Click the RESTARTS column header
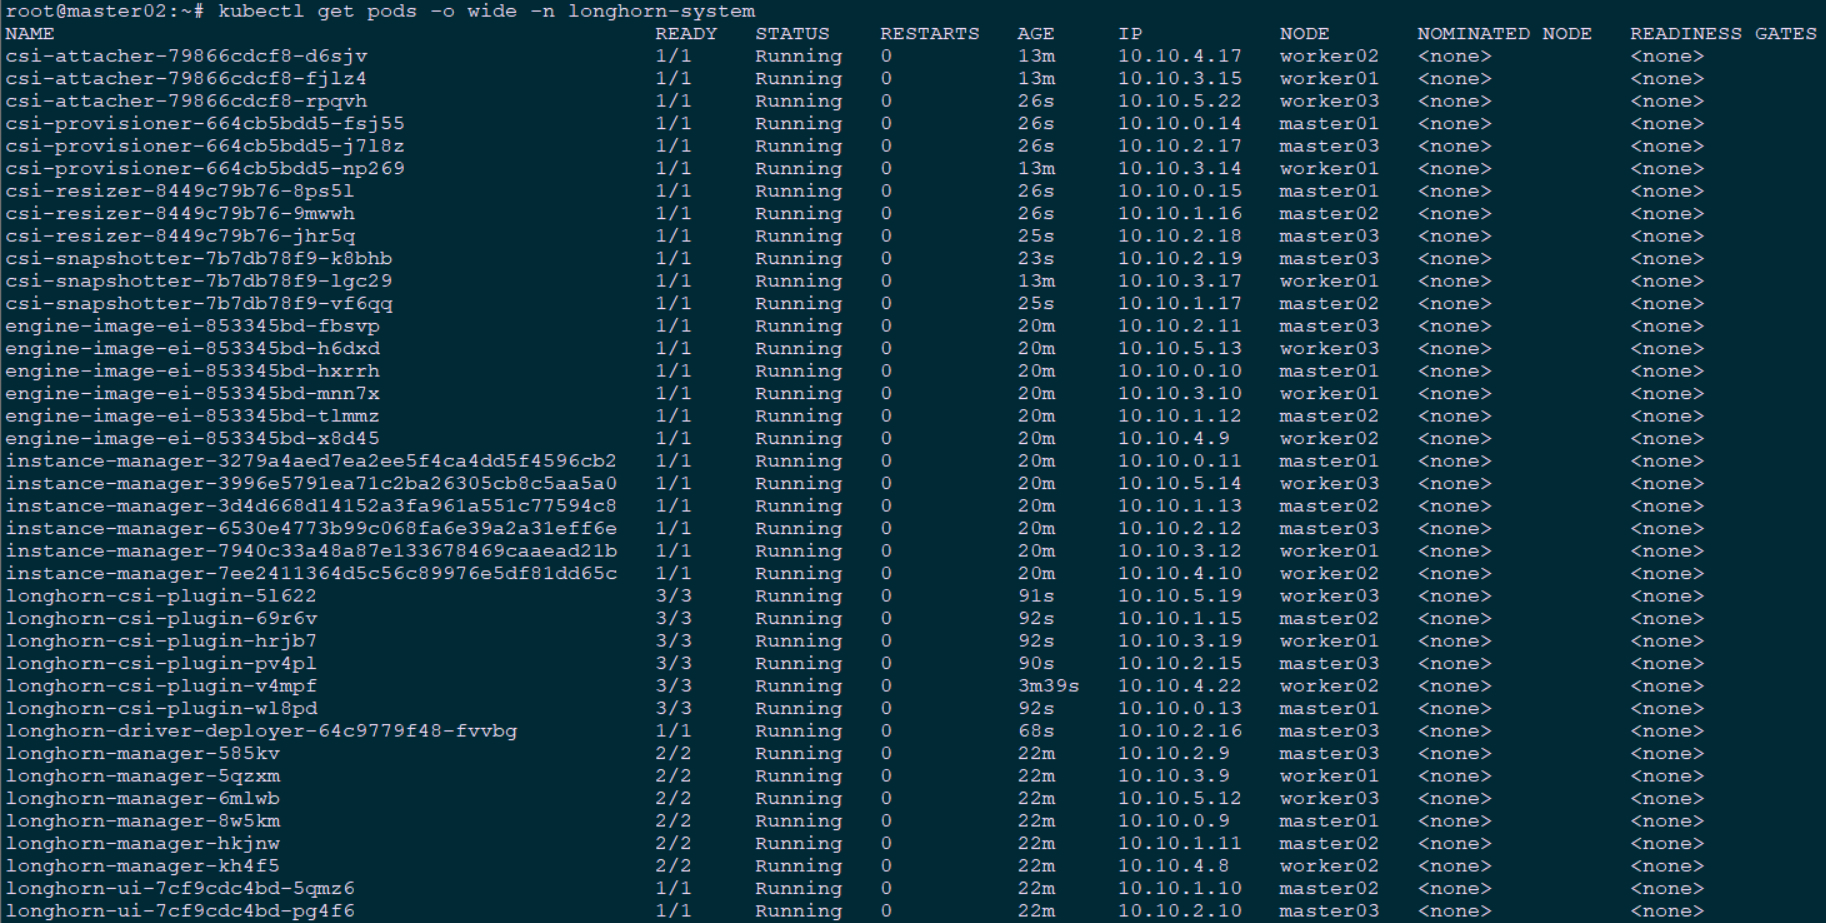 [x=929, y=34]
